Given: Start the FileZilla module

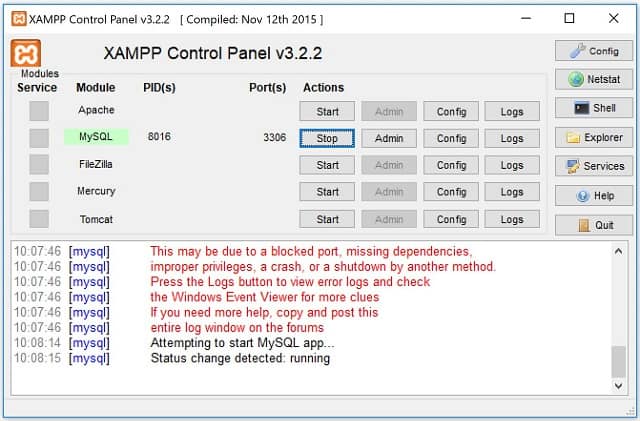Looking at the screenshot, I should pyautogui.click(x=327, y=165).
